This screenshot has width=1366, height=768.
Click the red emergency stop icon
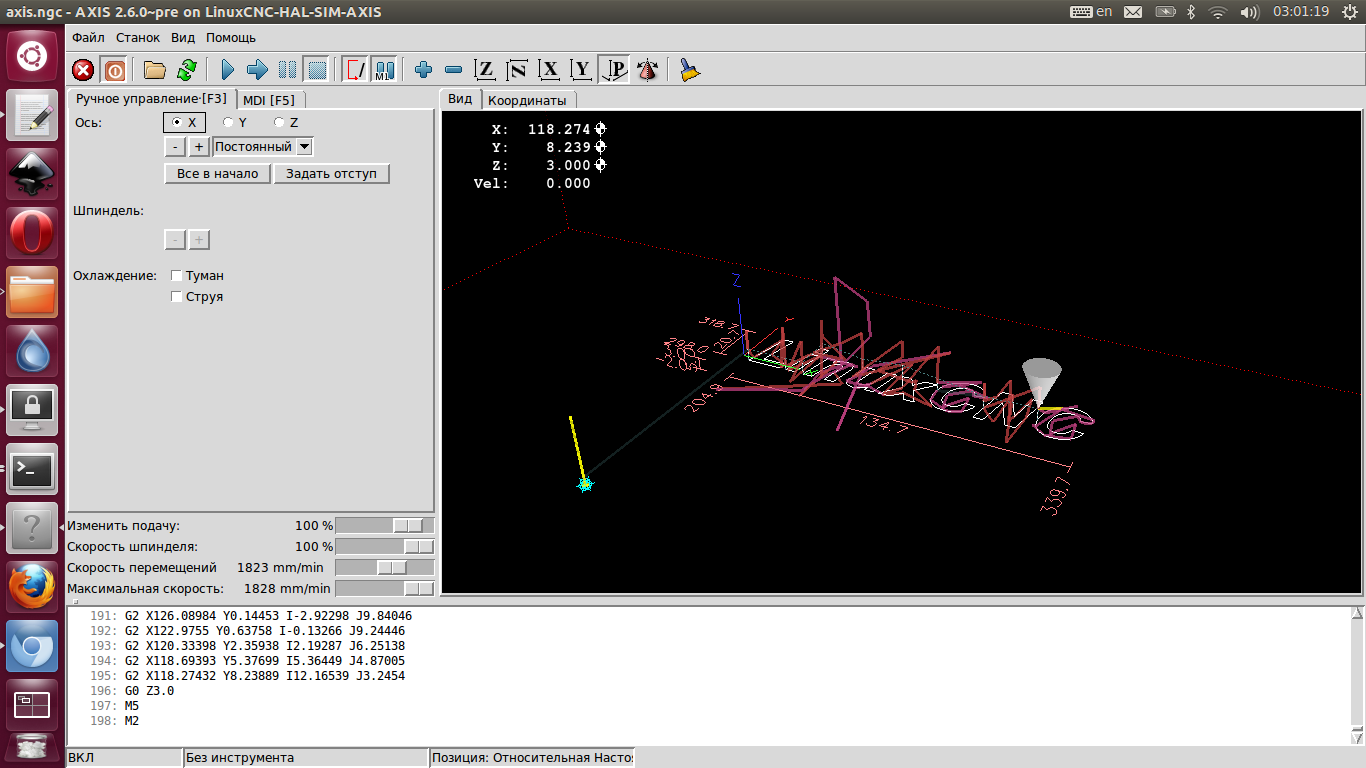click(x=84, y=70)
